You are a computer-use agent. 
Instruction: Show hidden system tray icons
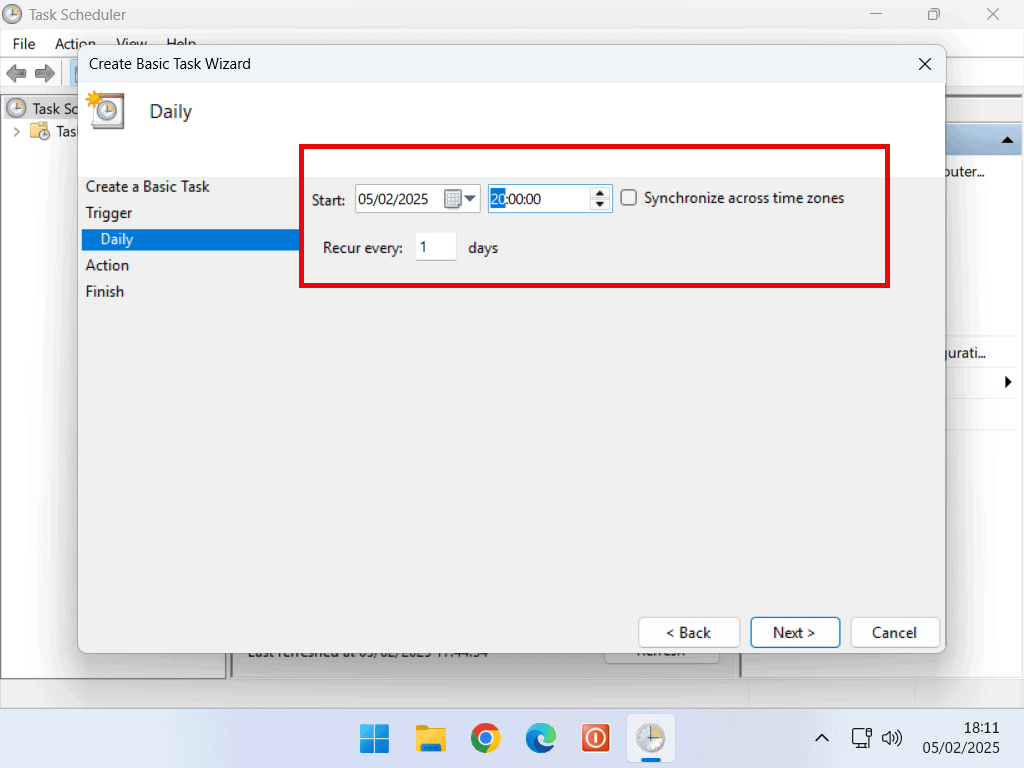pyautogui.click(x=821, y=739)
